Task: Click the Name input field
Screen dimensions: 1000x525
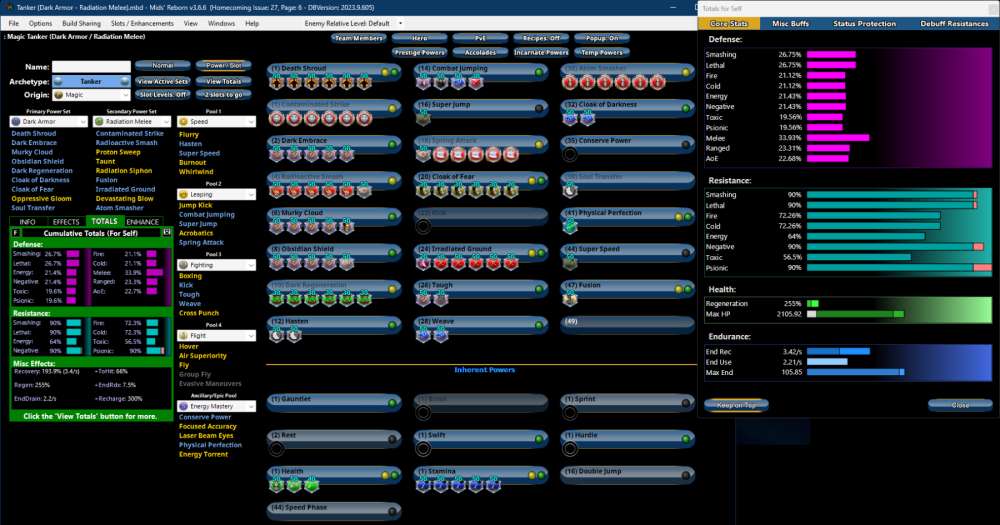Action: (x=91, y=67)
